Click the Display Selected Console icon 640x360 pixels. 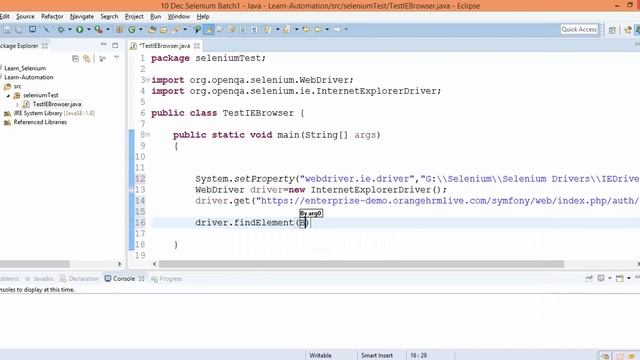tap(601, 278)
